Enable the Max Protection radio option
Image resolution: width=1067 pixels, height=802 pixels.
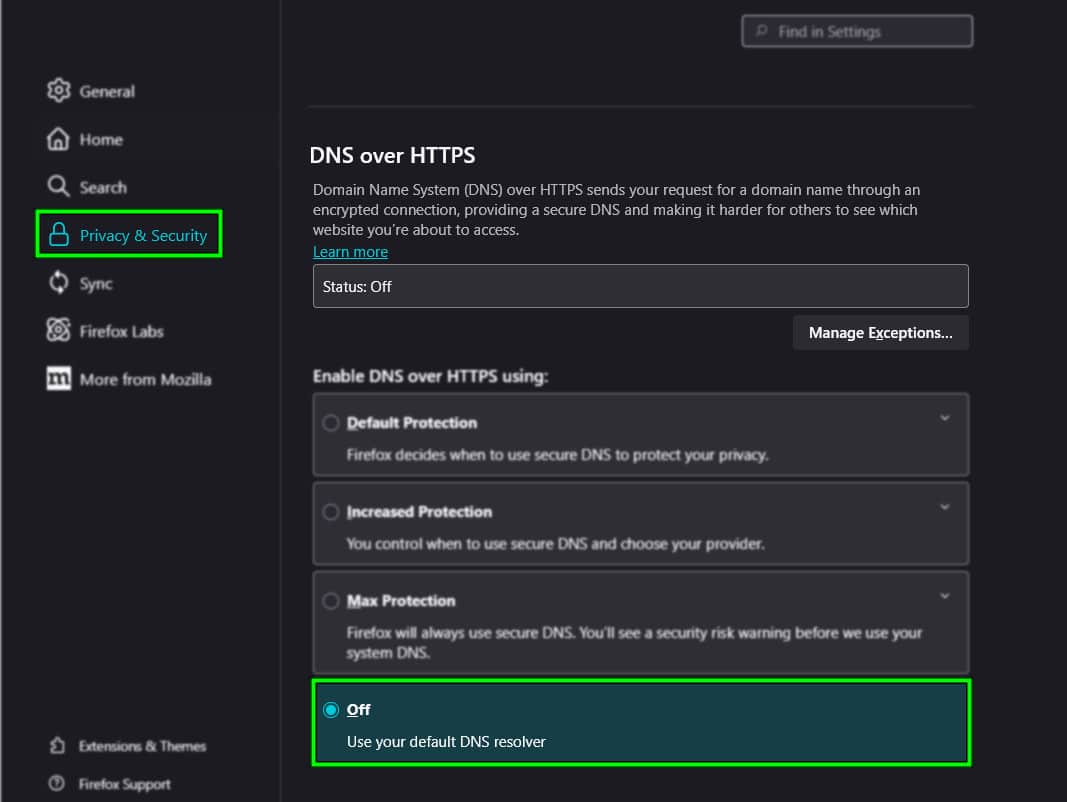tap(331, 601)
